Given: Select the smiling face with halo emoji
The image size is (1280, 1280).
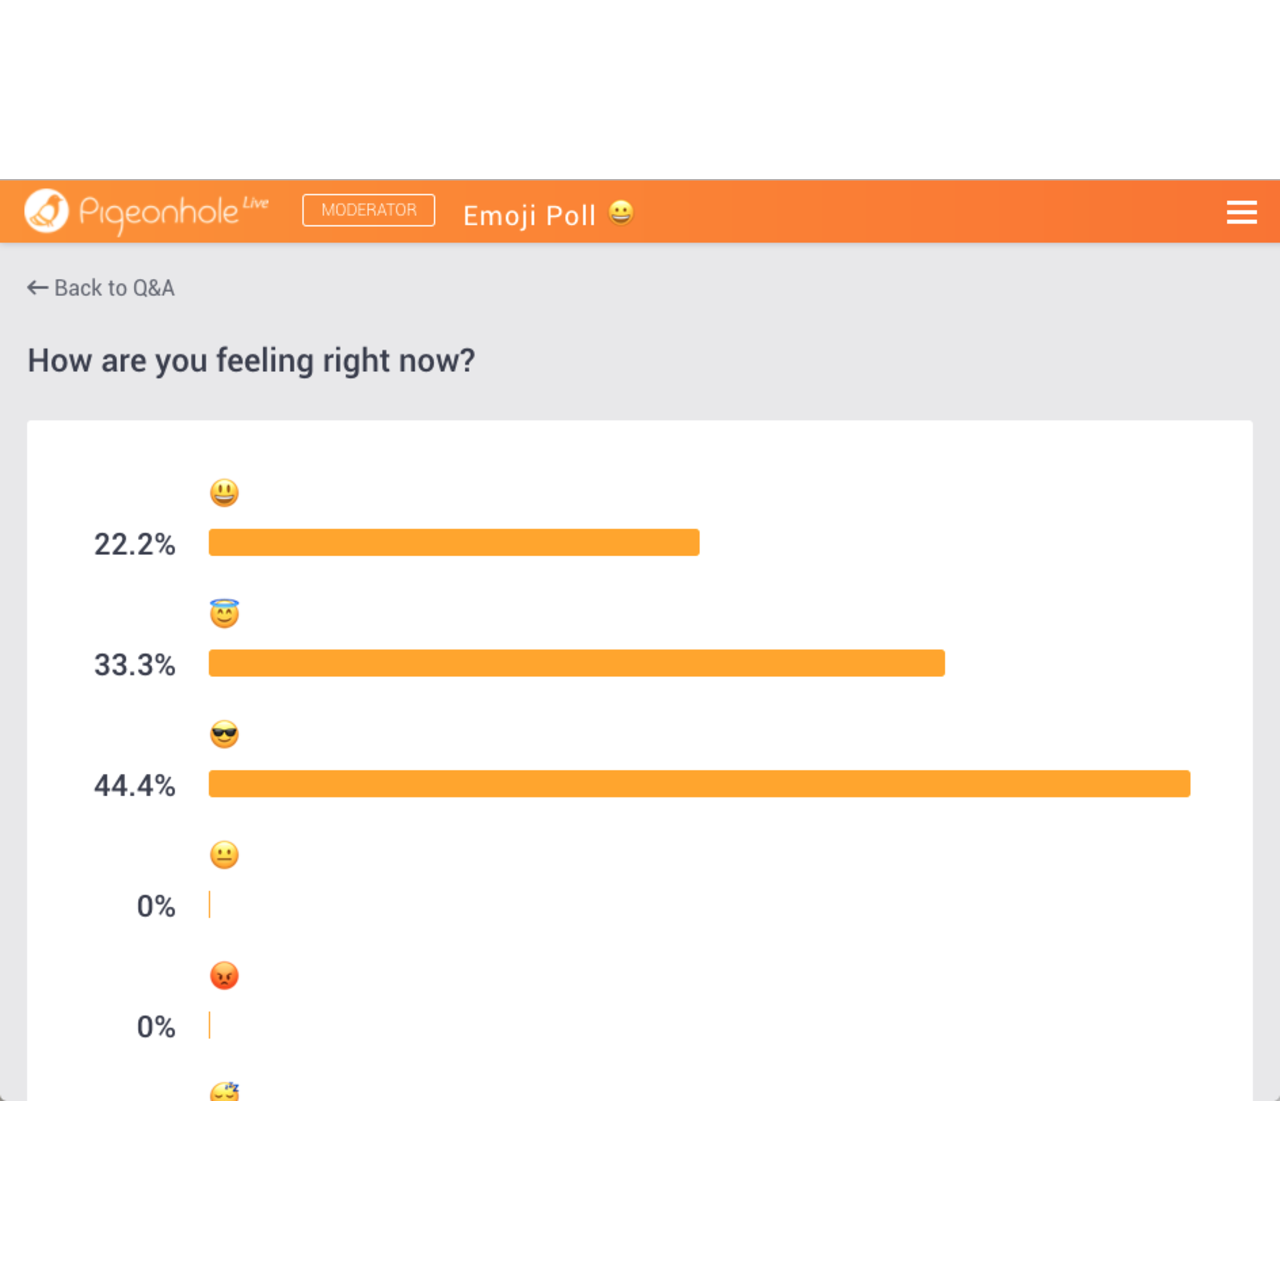Looking at the screenshot, I should [225, 612].
